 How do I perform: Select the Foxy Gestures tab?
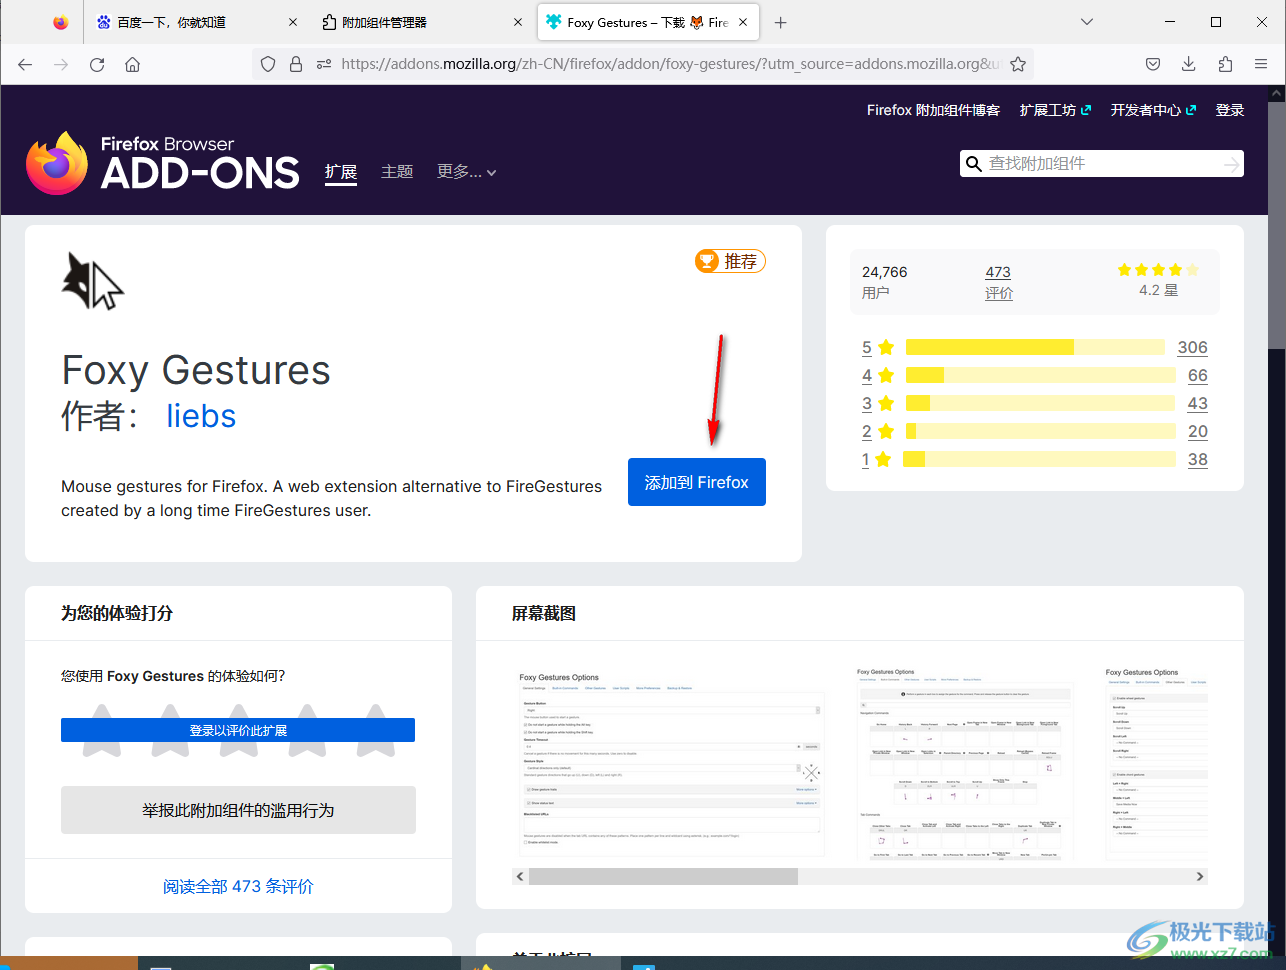point(648,22)
